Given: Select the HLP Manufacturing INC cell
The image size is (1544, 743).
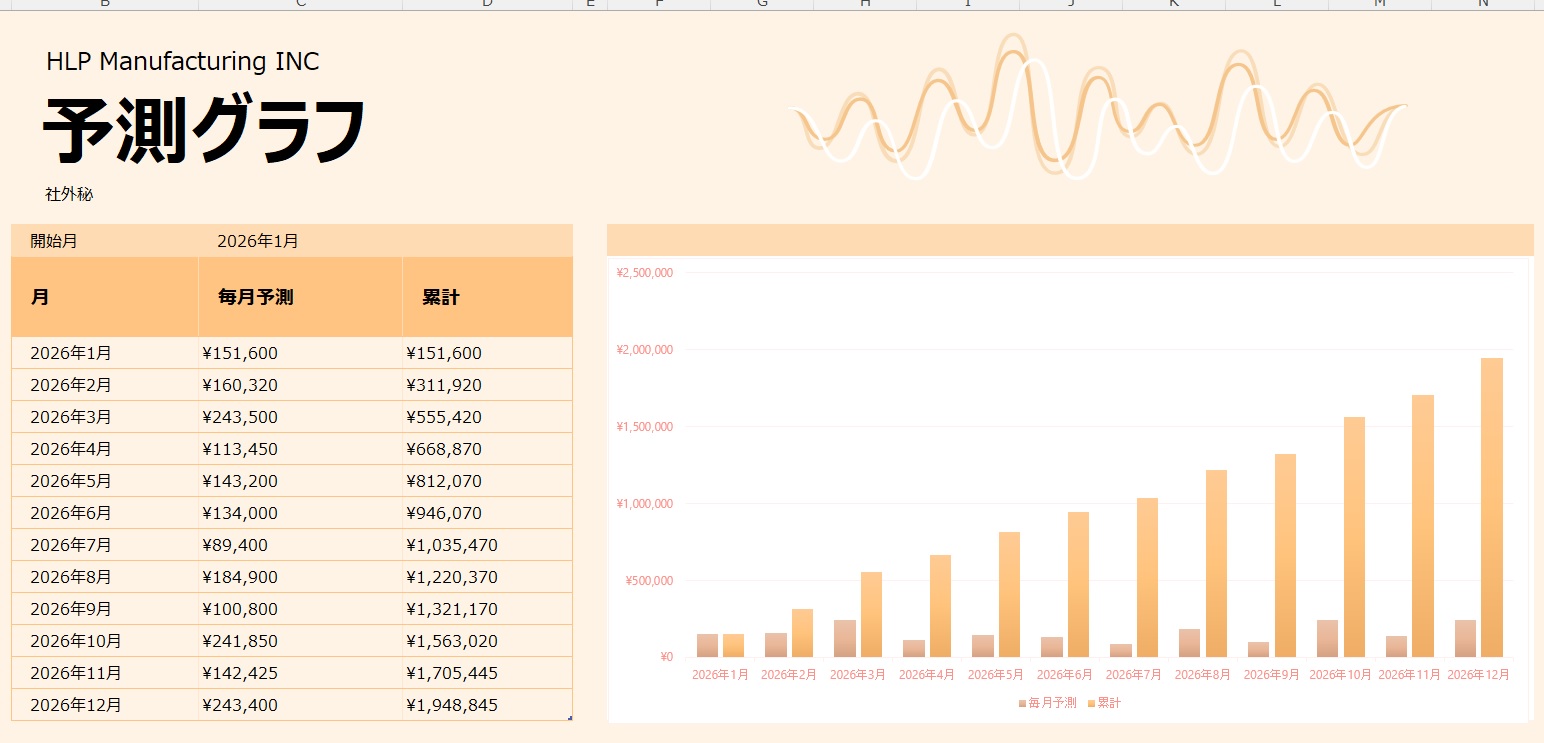Looking at the screenshot, I should point(182,62).
